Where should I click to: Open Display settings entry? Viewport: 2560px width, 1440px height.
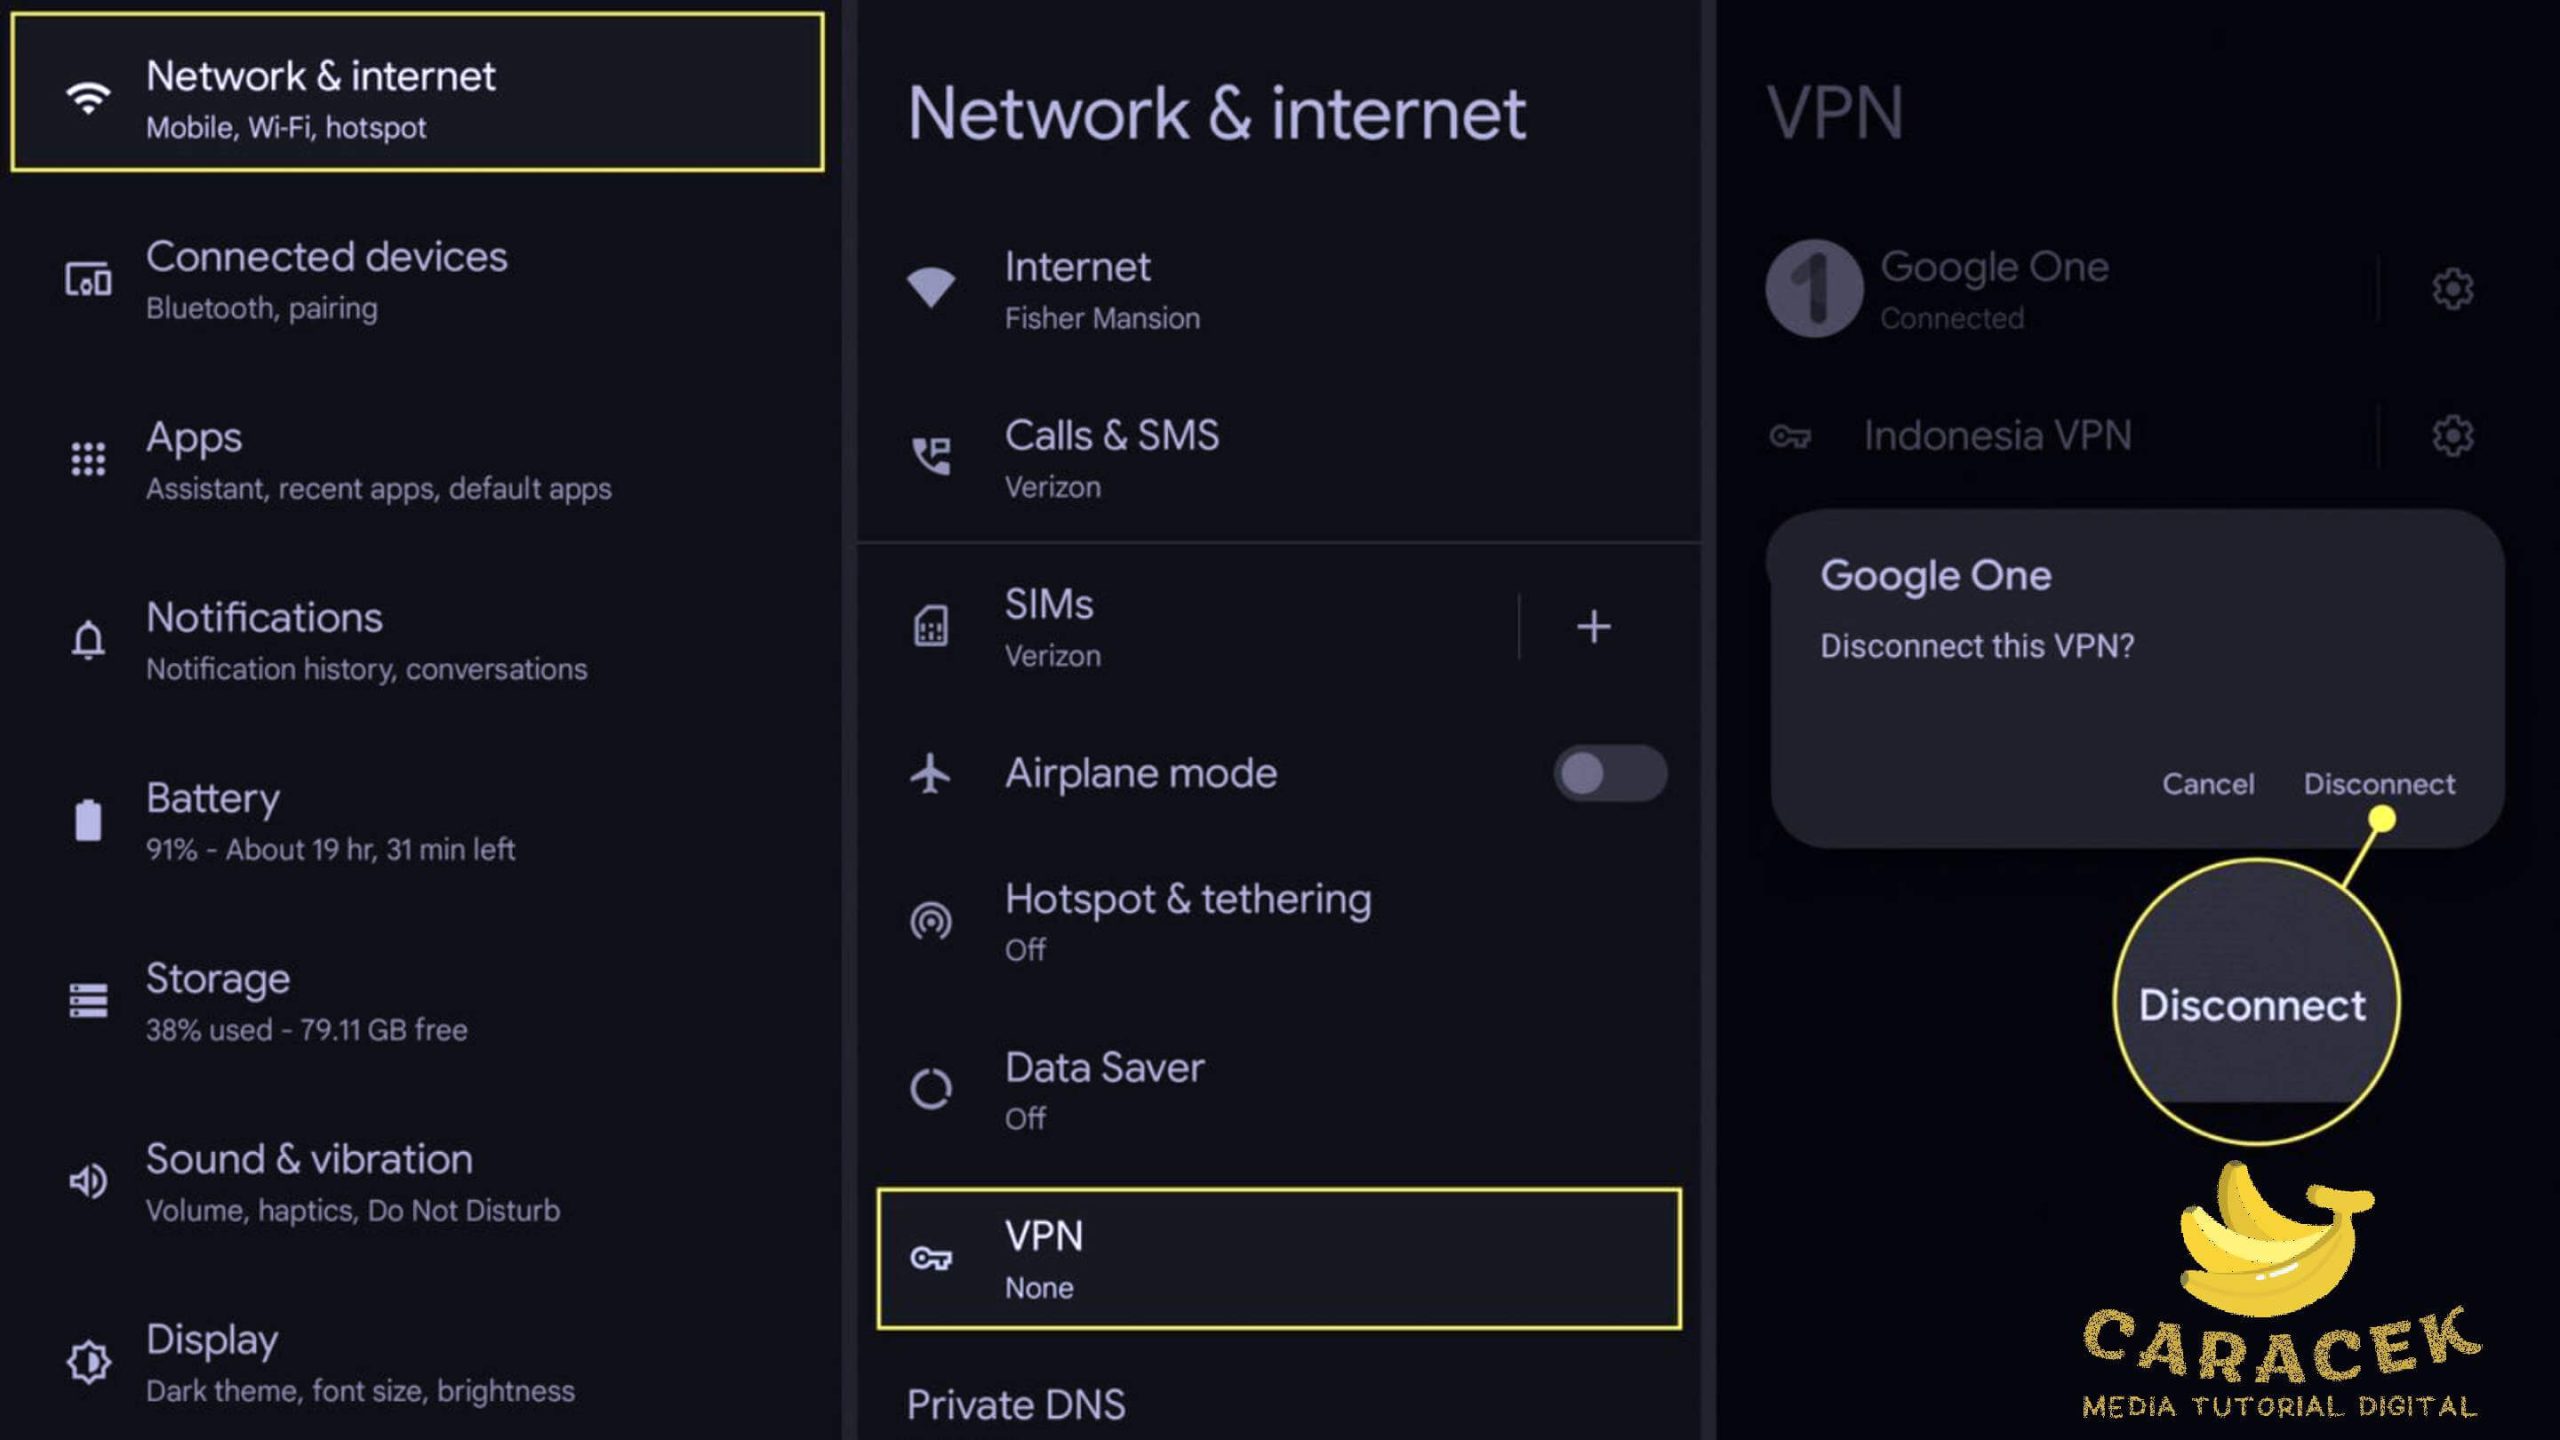coord(360,1362)
